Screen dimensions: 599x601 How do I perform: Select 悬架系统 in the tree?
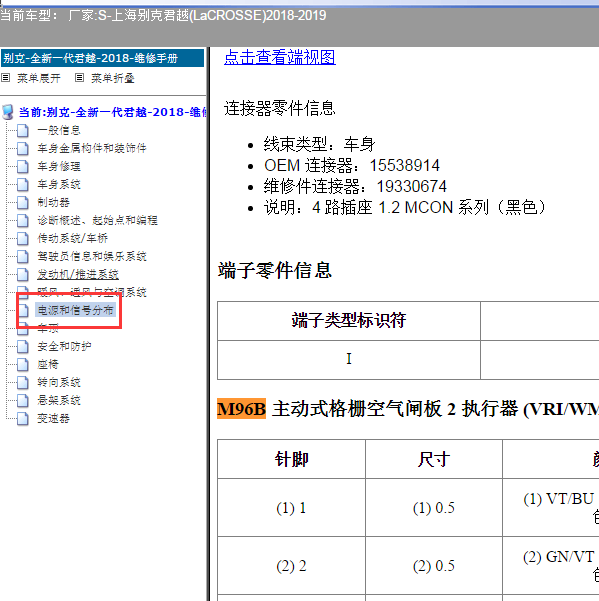(59, 401)
